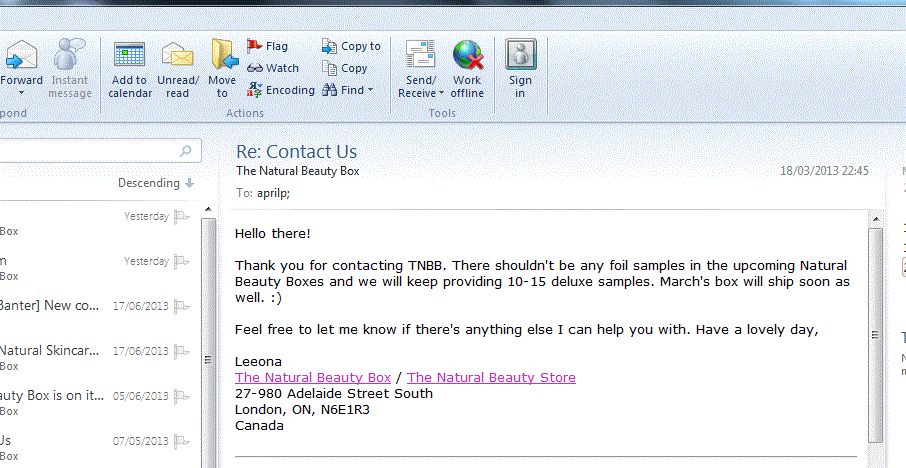Click the search magnifier icon

point(185,151)
